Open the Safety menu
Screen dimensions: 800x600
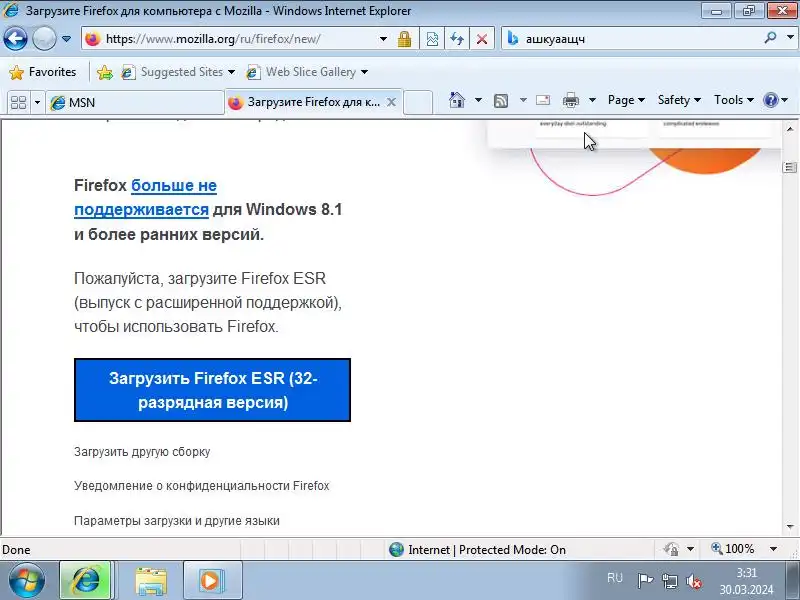(x=679, y=100)
